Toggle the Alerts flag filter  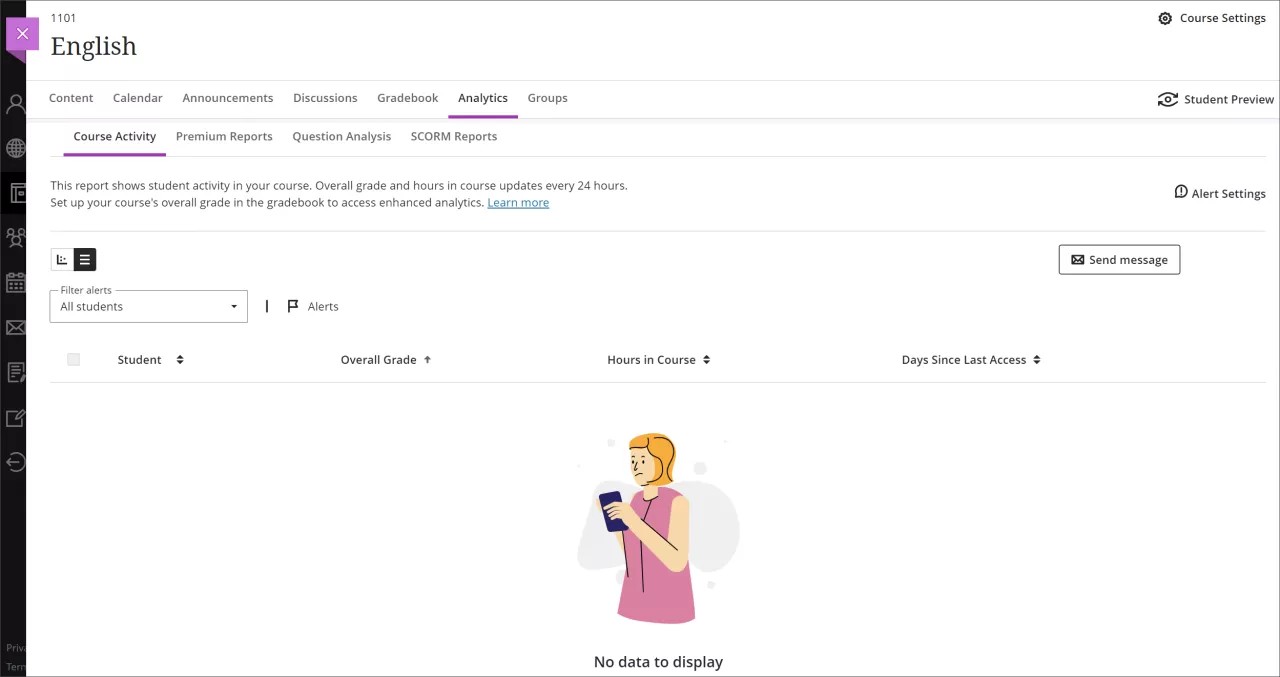(x=311, y=306)
